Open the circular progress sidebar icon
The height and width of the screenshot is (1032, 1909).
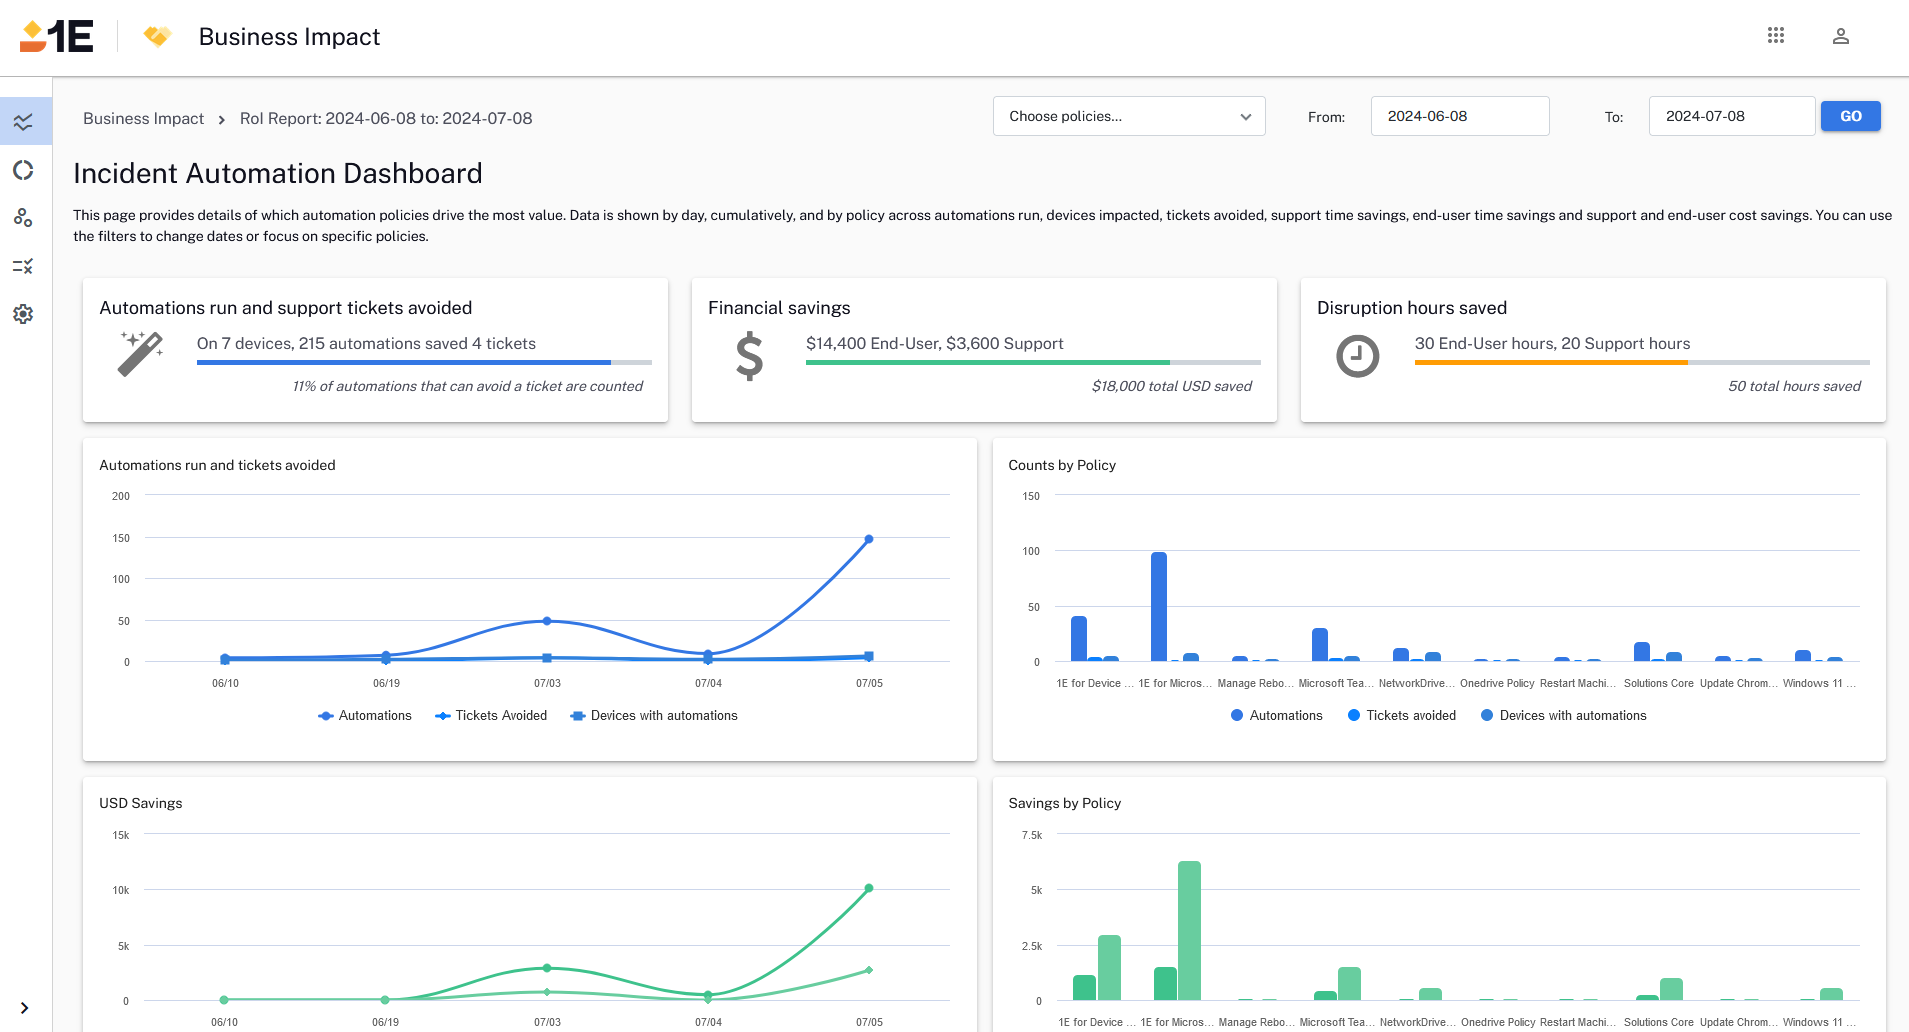(24, 170)
